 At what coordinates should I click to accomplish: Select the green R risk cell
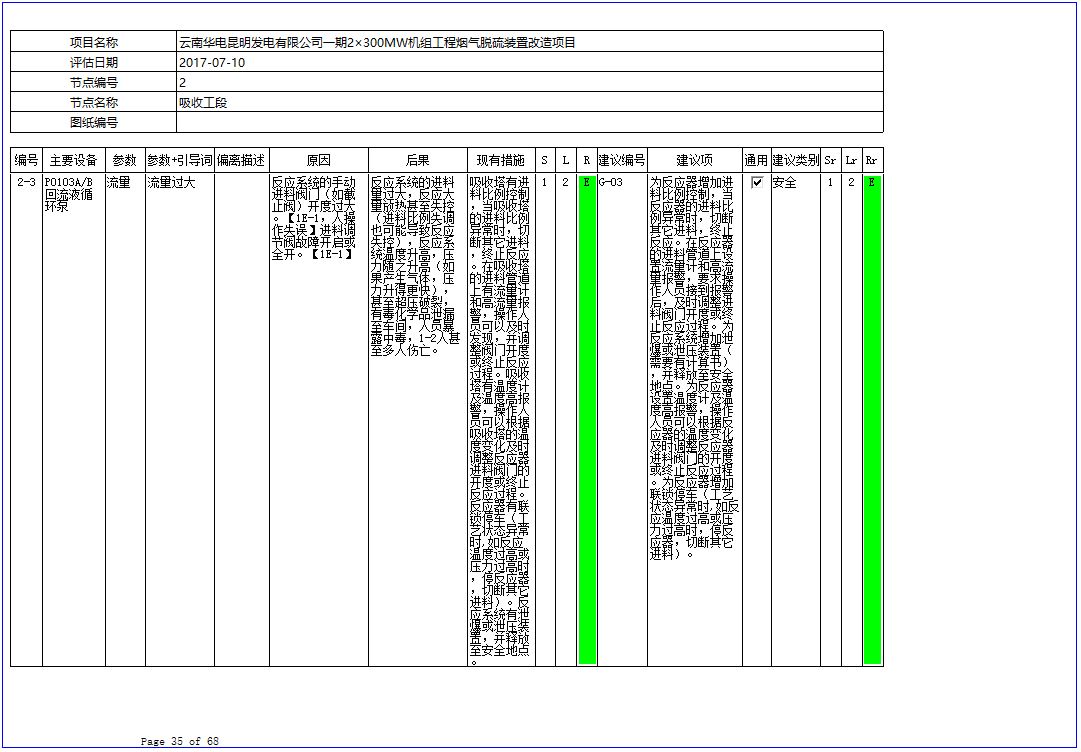point(587,420)
